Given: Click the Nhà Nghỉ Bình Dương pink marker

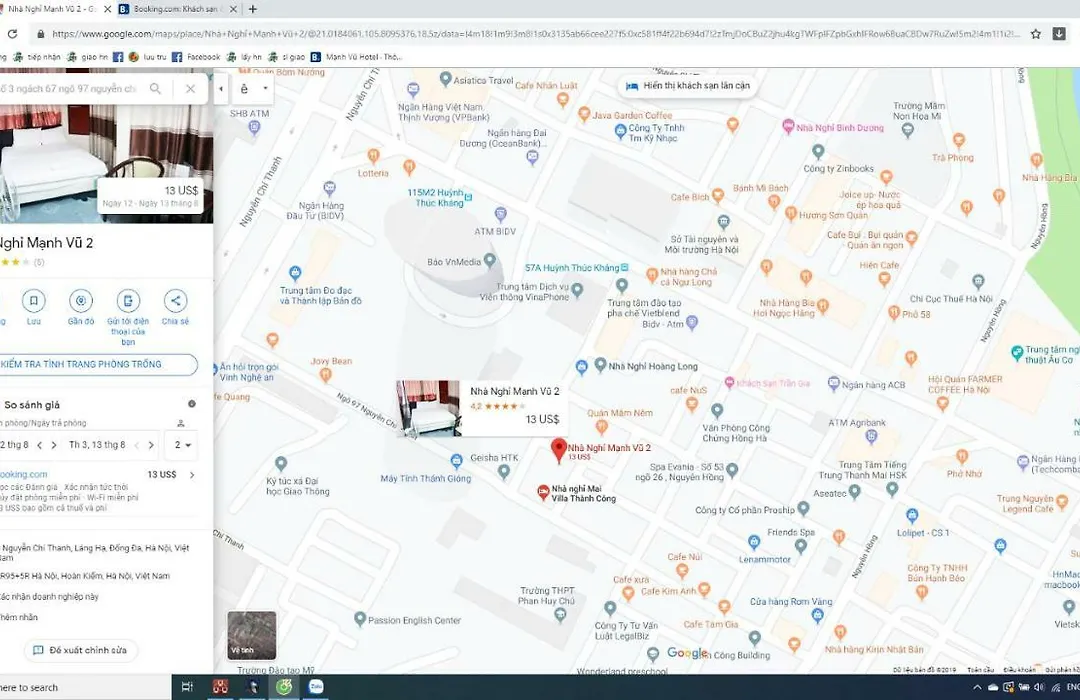Looking at the screenshot, I should click(788, 127).
